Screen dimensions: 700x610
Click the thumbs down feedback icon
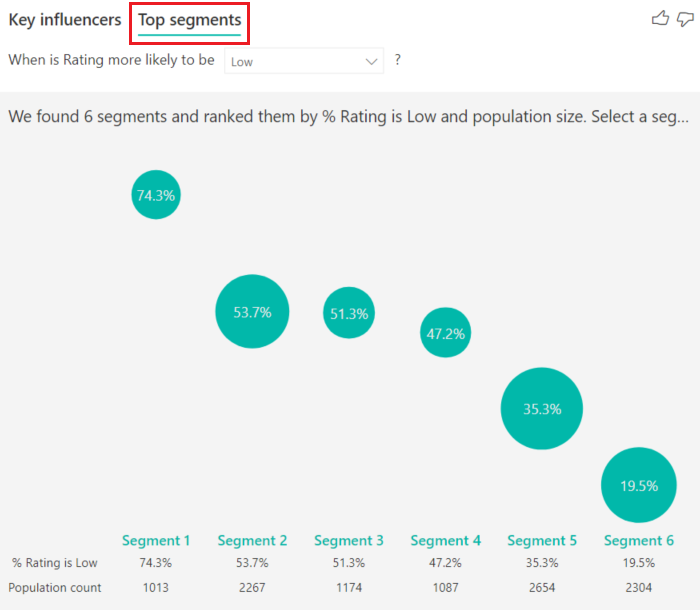point(685,19)
